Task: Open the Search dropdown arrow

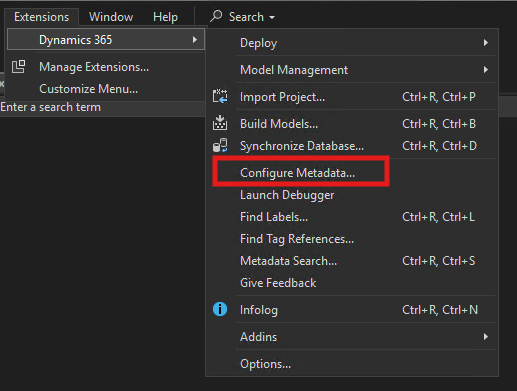Action: point(272,17)
